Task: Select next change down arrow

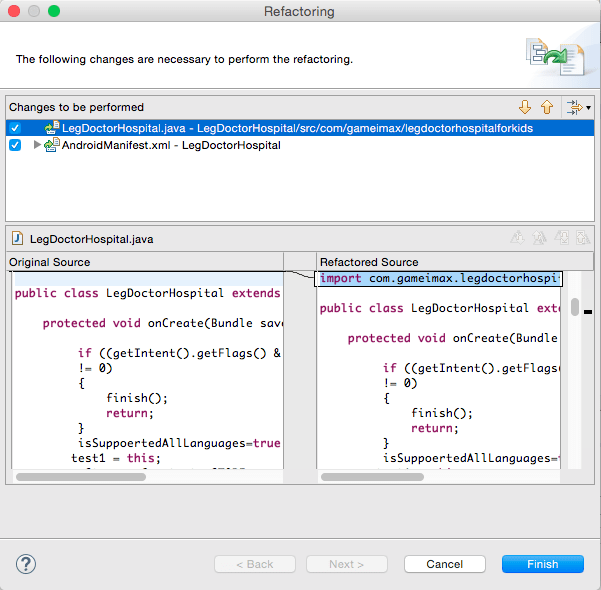Action: (x=525, y=107)
